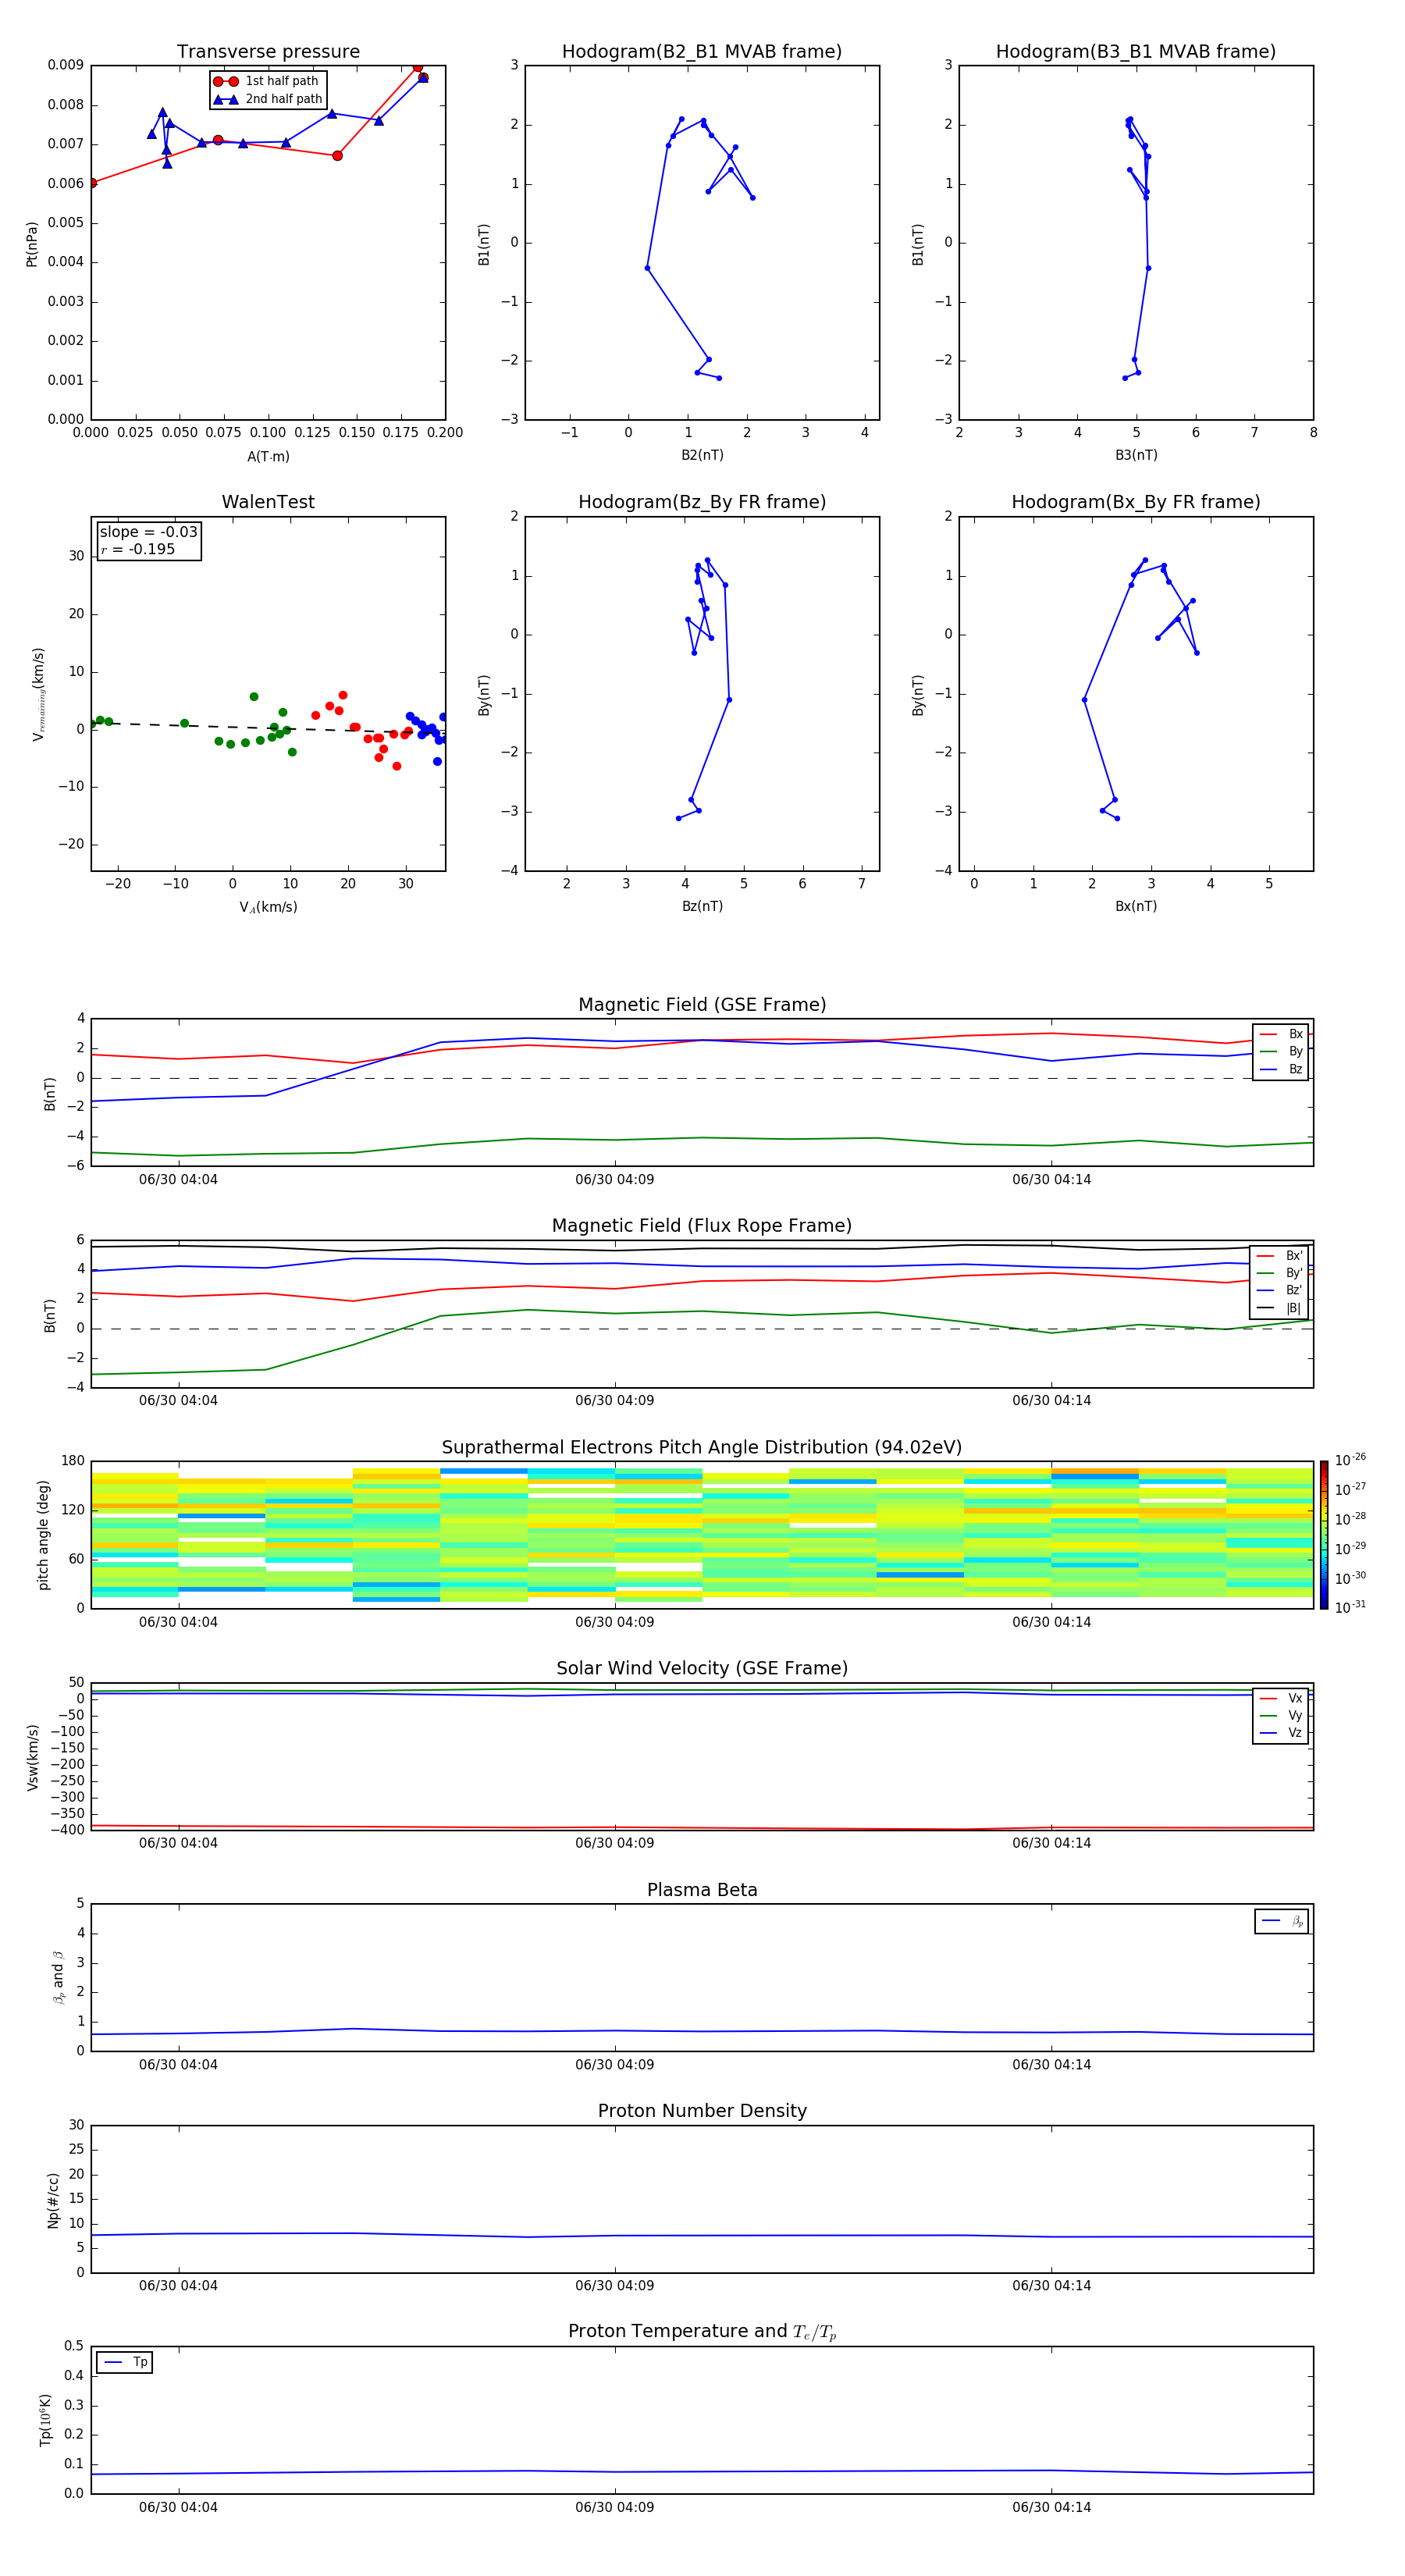The image size is (1405, 2576).
Task: Select the 'Bx' entry in the GSE field legend
Action: pyautogui.click(x=1281, y=1034)
